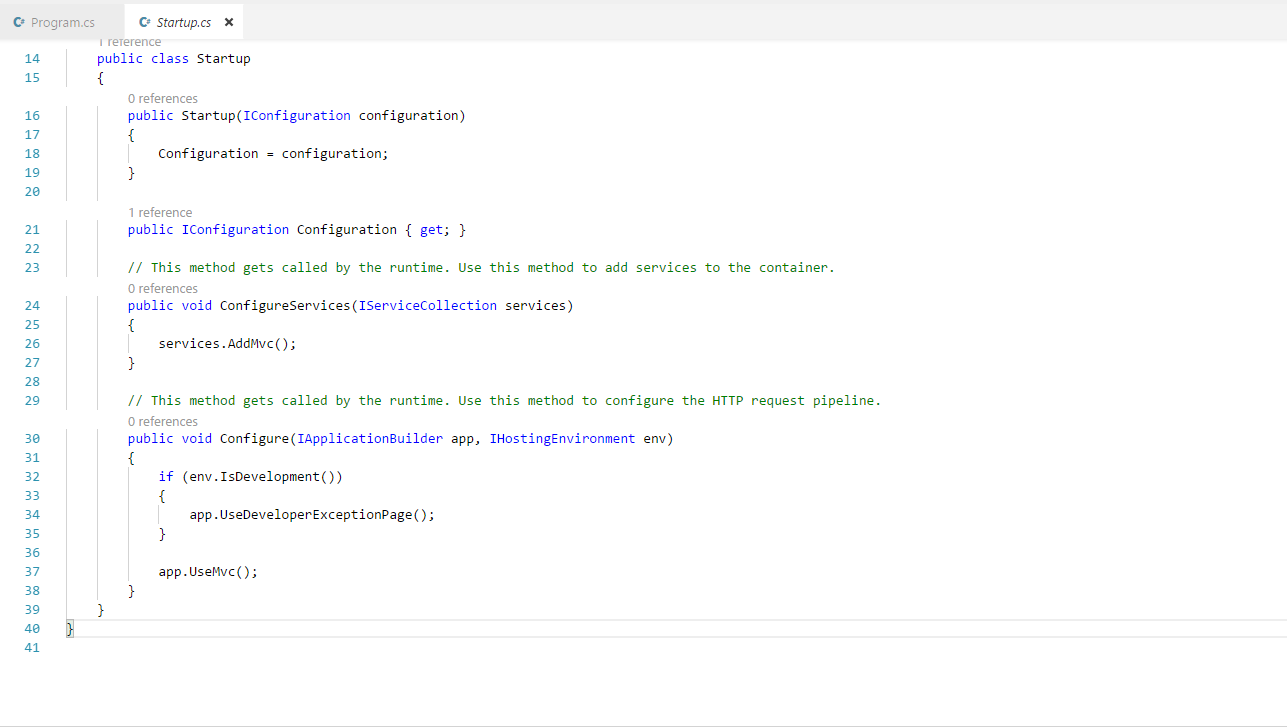The height and width of the screenshot is (727, 1287).
Task: Click the app.UseMvc call on line 37
Action: [x=208, y=572]
